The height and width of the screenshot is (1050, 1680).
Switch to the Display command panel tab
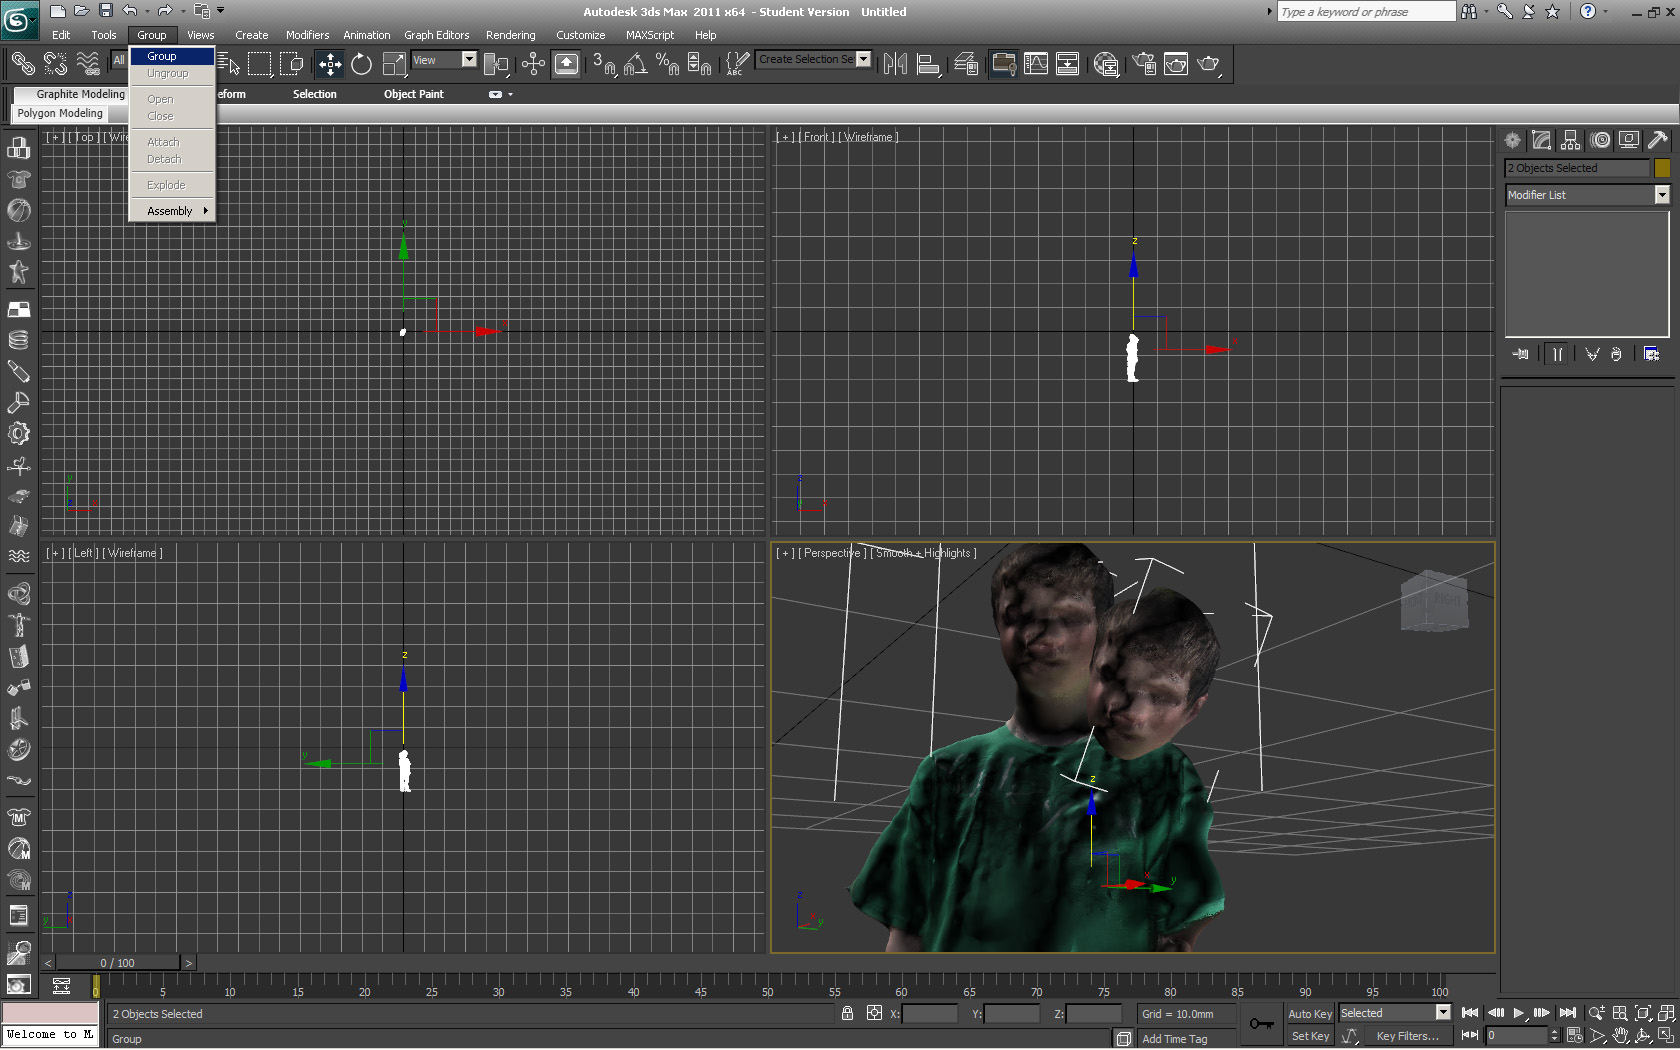1629,140
